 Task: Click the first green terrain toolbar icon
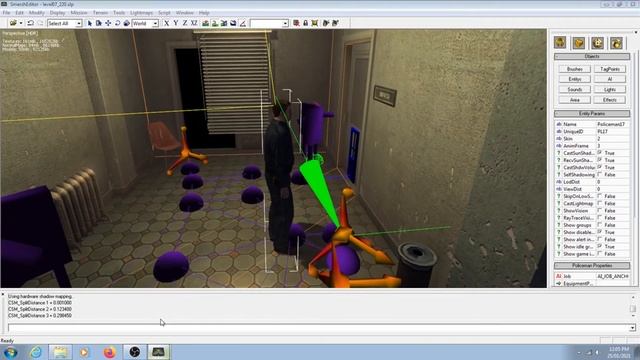point(205,23)
